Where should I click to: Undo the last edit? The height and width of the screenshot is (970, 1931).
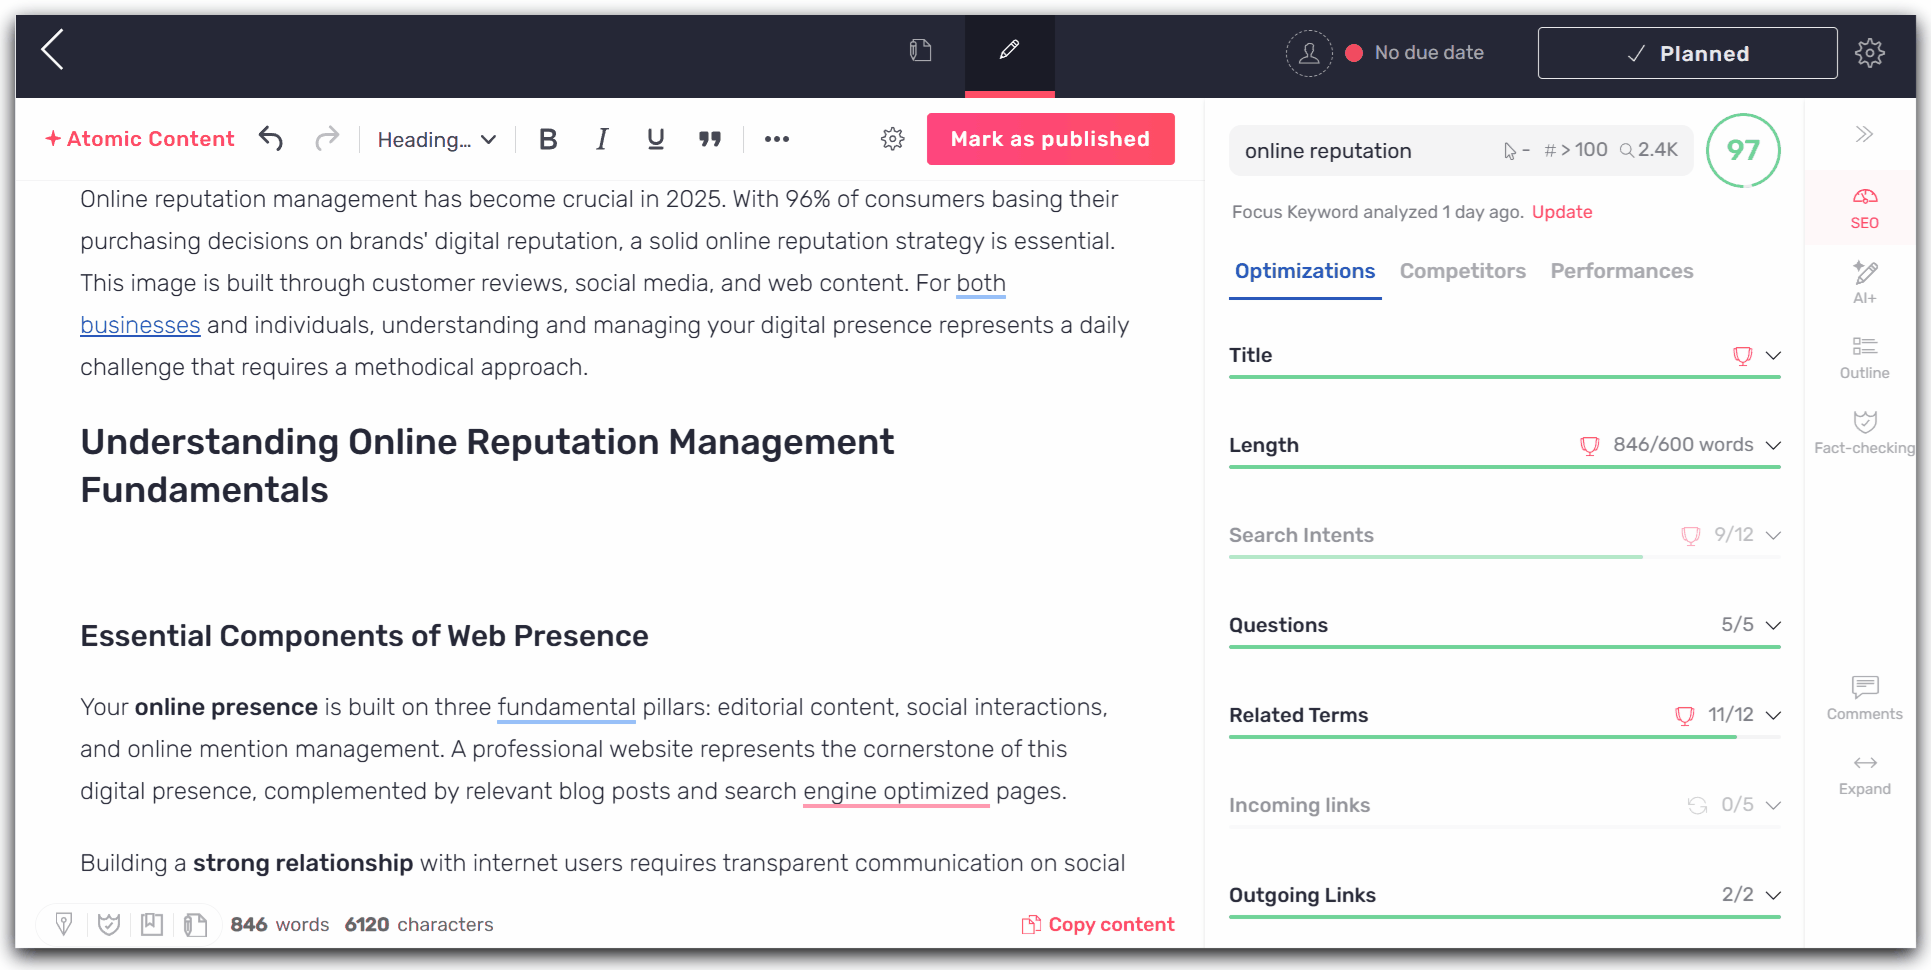click(271, 139)
